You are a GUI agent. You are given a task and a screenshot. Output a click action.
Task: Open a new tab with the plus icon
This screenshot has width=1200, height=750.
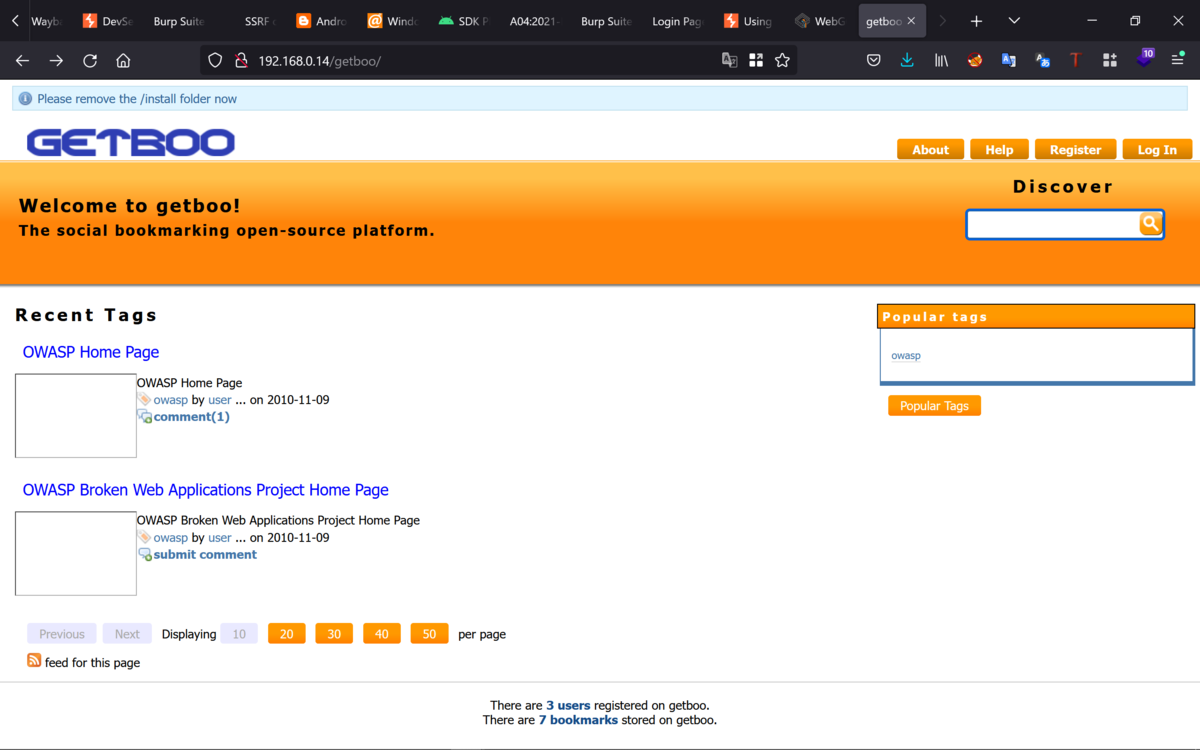pos(976,21)
